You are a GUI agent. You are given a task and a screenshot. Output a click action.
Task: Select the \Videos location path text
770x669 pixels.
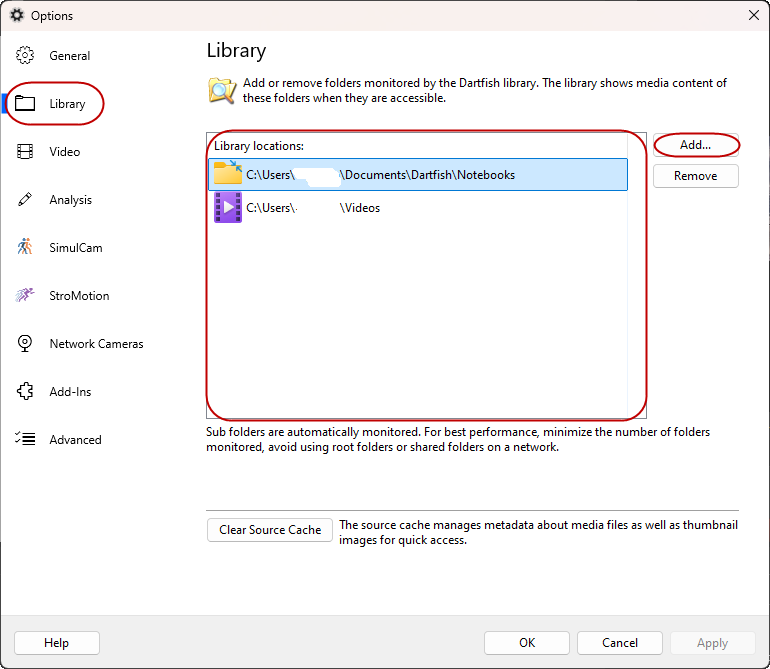(x=313, y=208)
